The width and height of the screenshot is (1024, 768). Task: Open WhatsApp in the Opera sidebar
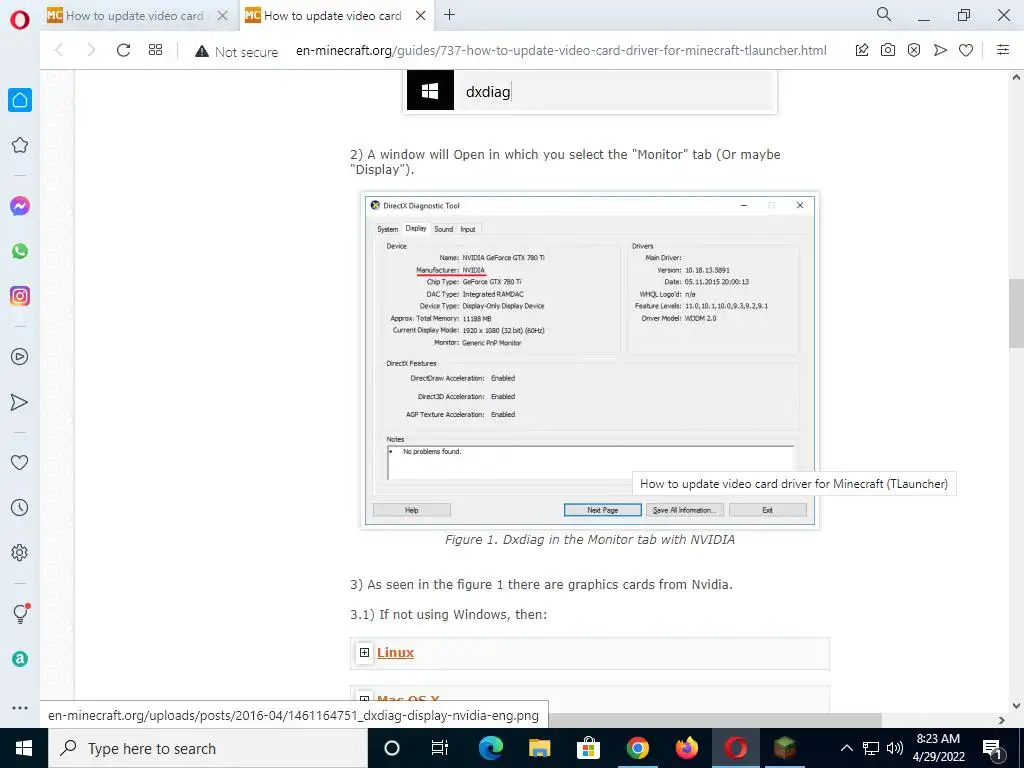[20, 251]
